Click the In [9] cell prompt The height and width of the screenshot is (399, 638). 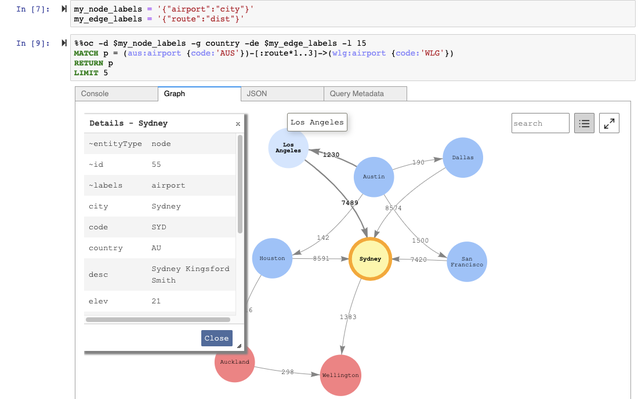(33, 43)
